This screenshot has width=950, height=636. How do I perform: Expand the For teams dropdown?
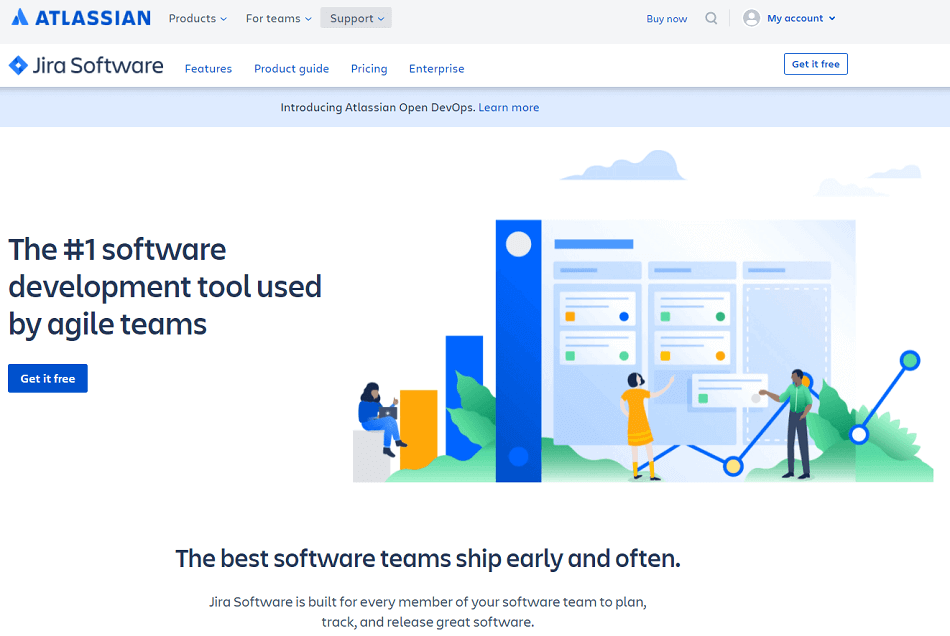tap(279, 18)
